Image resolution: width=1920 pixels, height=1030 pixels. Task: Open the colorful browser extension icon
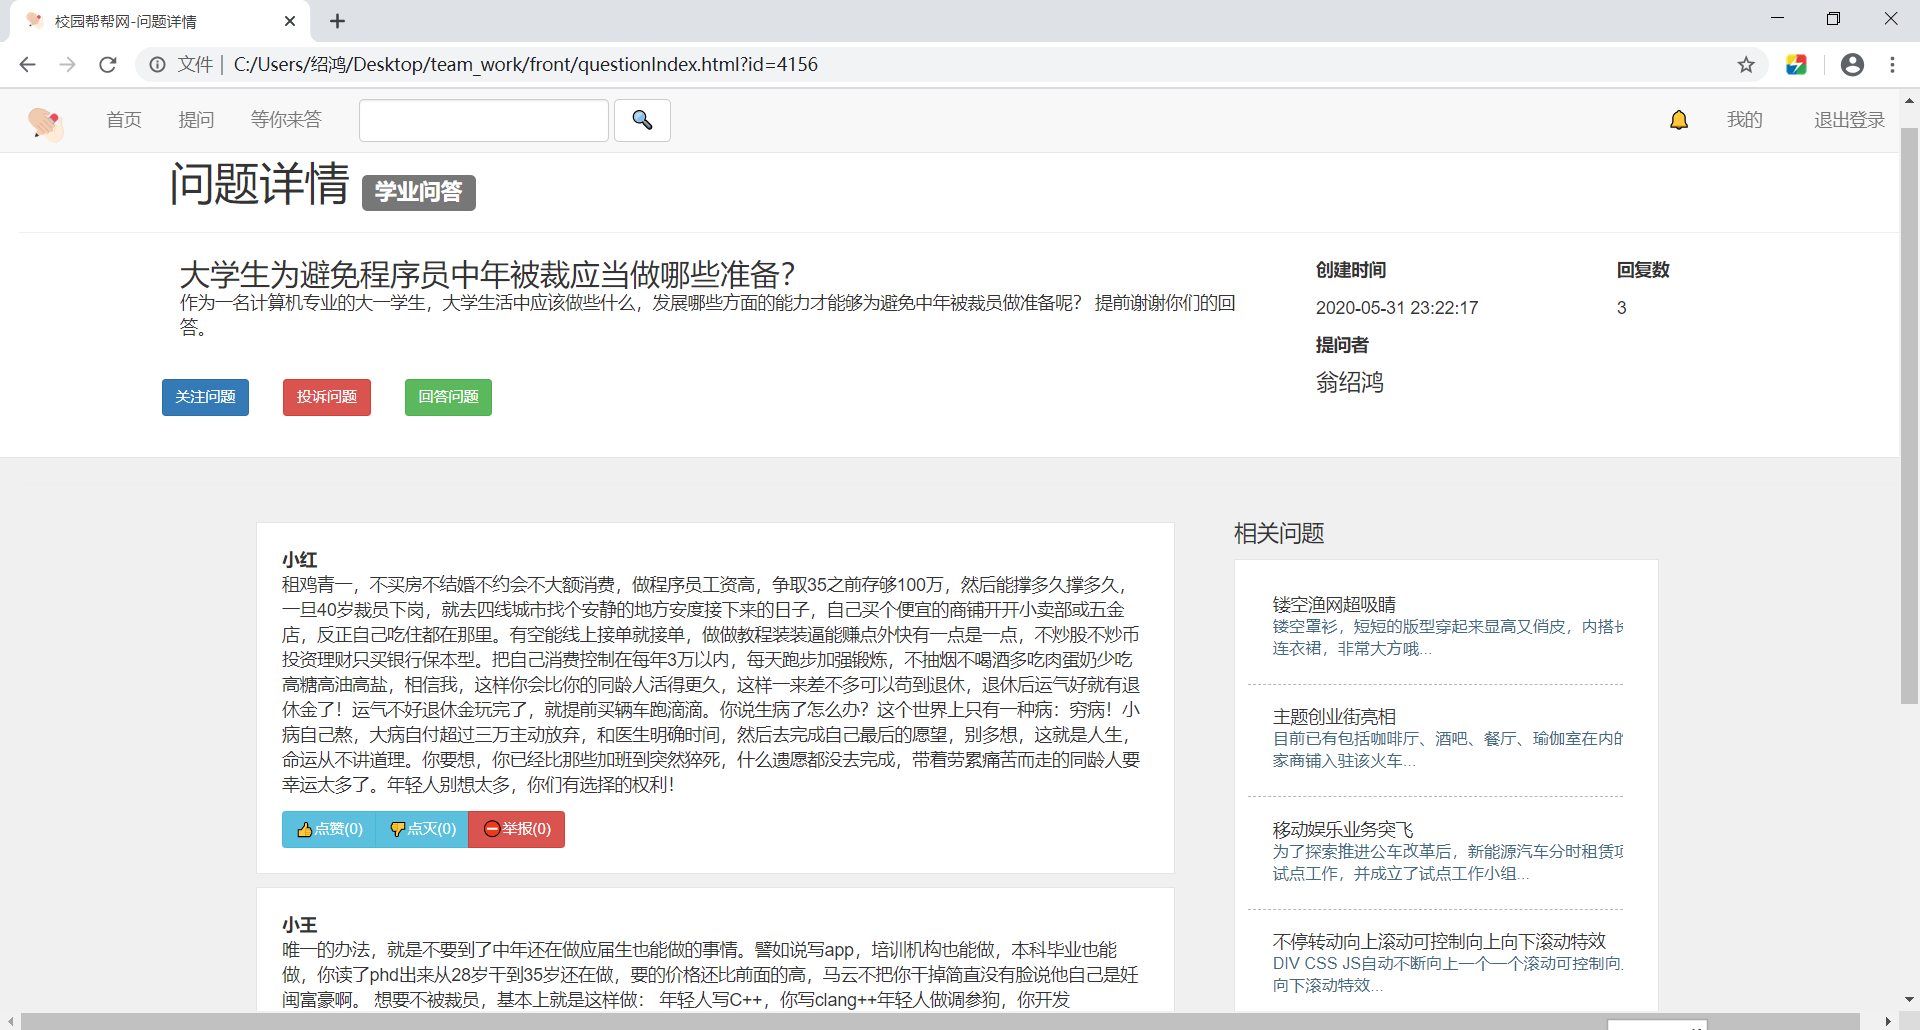(x=1796, y=64)
